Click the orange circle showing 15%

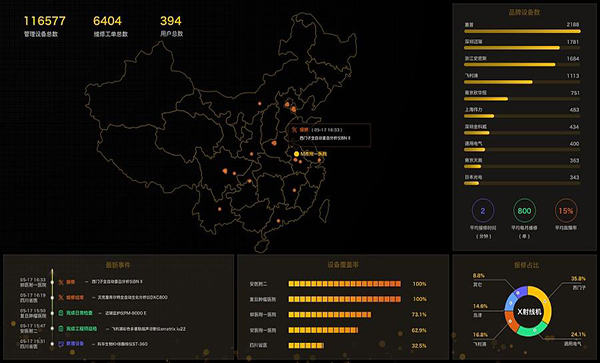(x=566, y=211)
